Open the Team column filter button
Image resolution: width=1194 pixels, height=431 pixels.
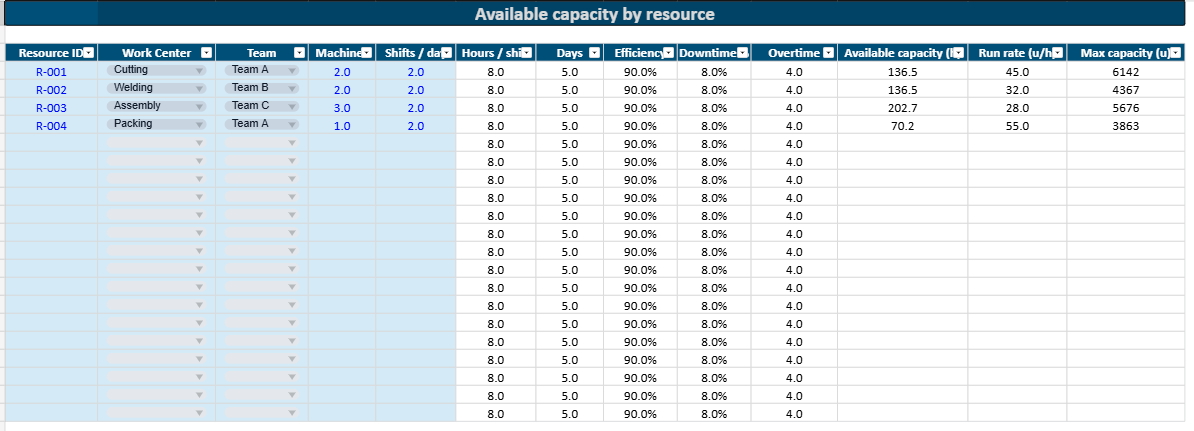[299, 53]
